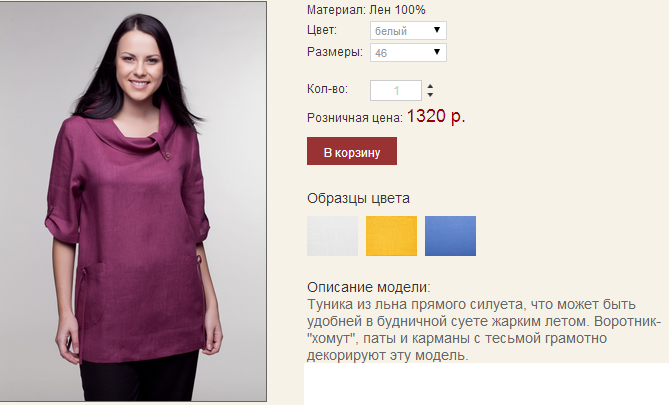Click the Цвет: label
The image size is (669, 405).
pos(322,30)
